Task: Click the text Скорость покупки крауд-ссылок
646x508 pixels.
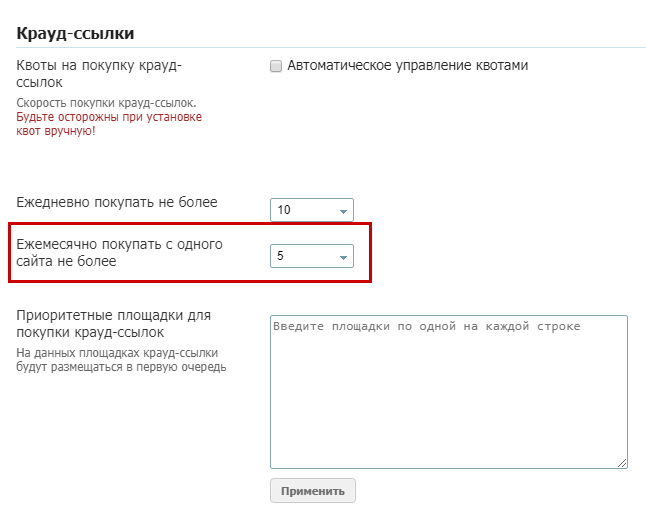Action: pos(106,103)
